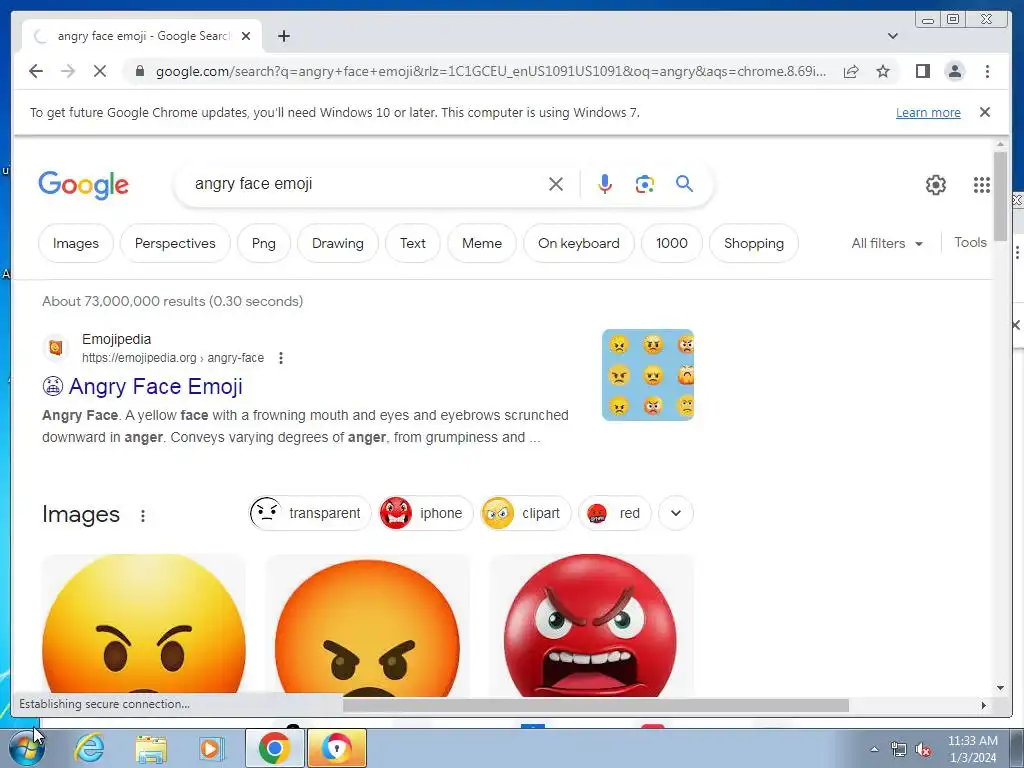Open the https://emojipedia.org › angry-face URL
Screen dimensions: 1024x768
(173, 358)
